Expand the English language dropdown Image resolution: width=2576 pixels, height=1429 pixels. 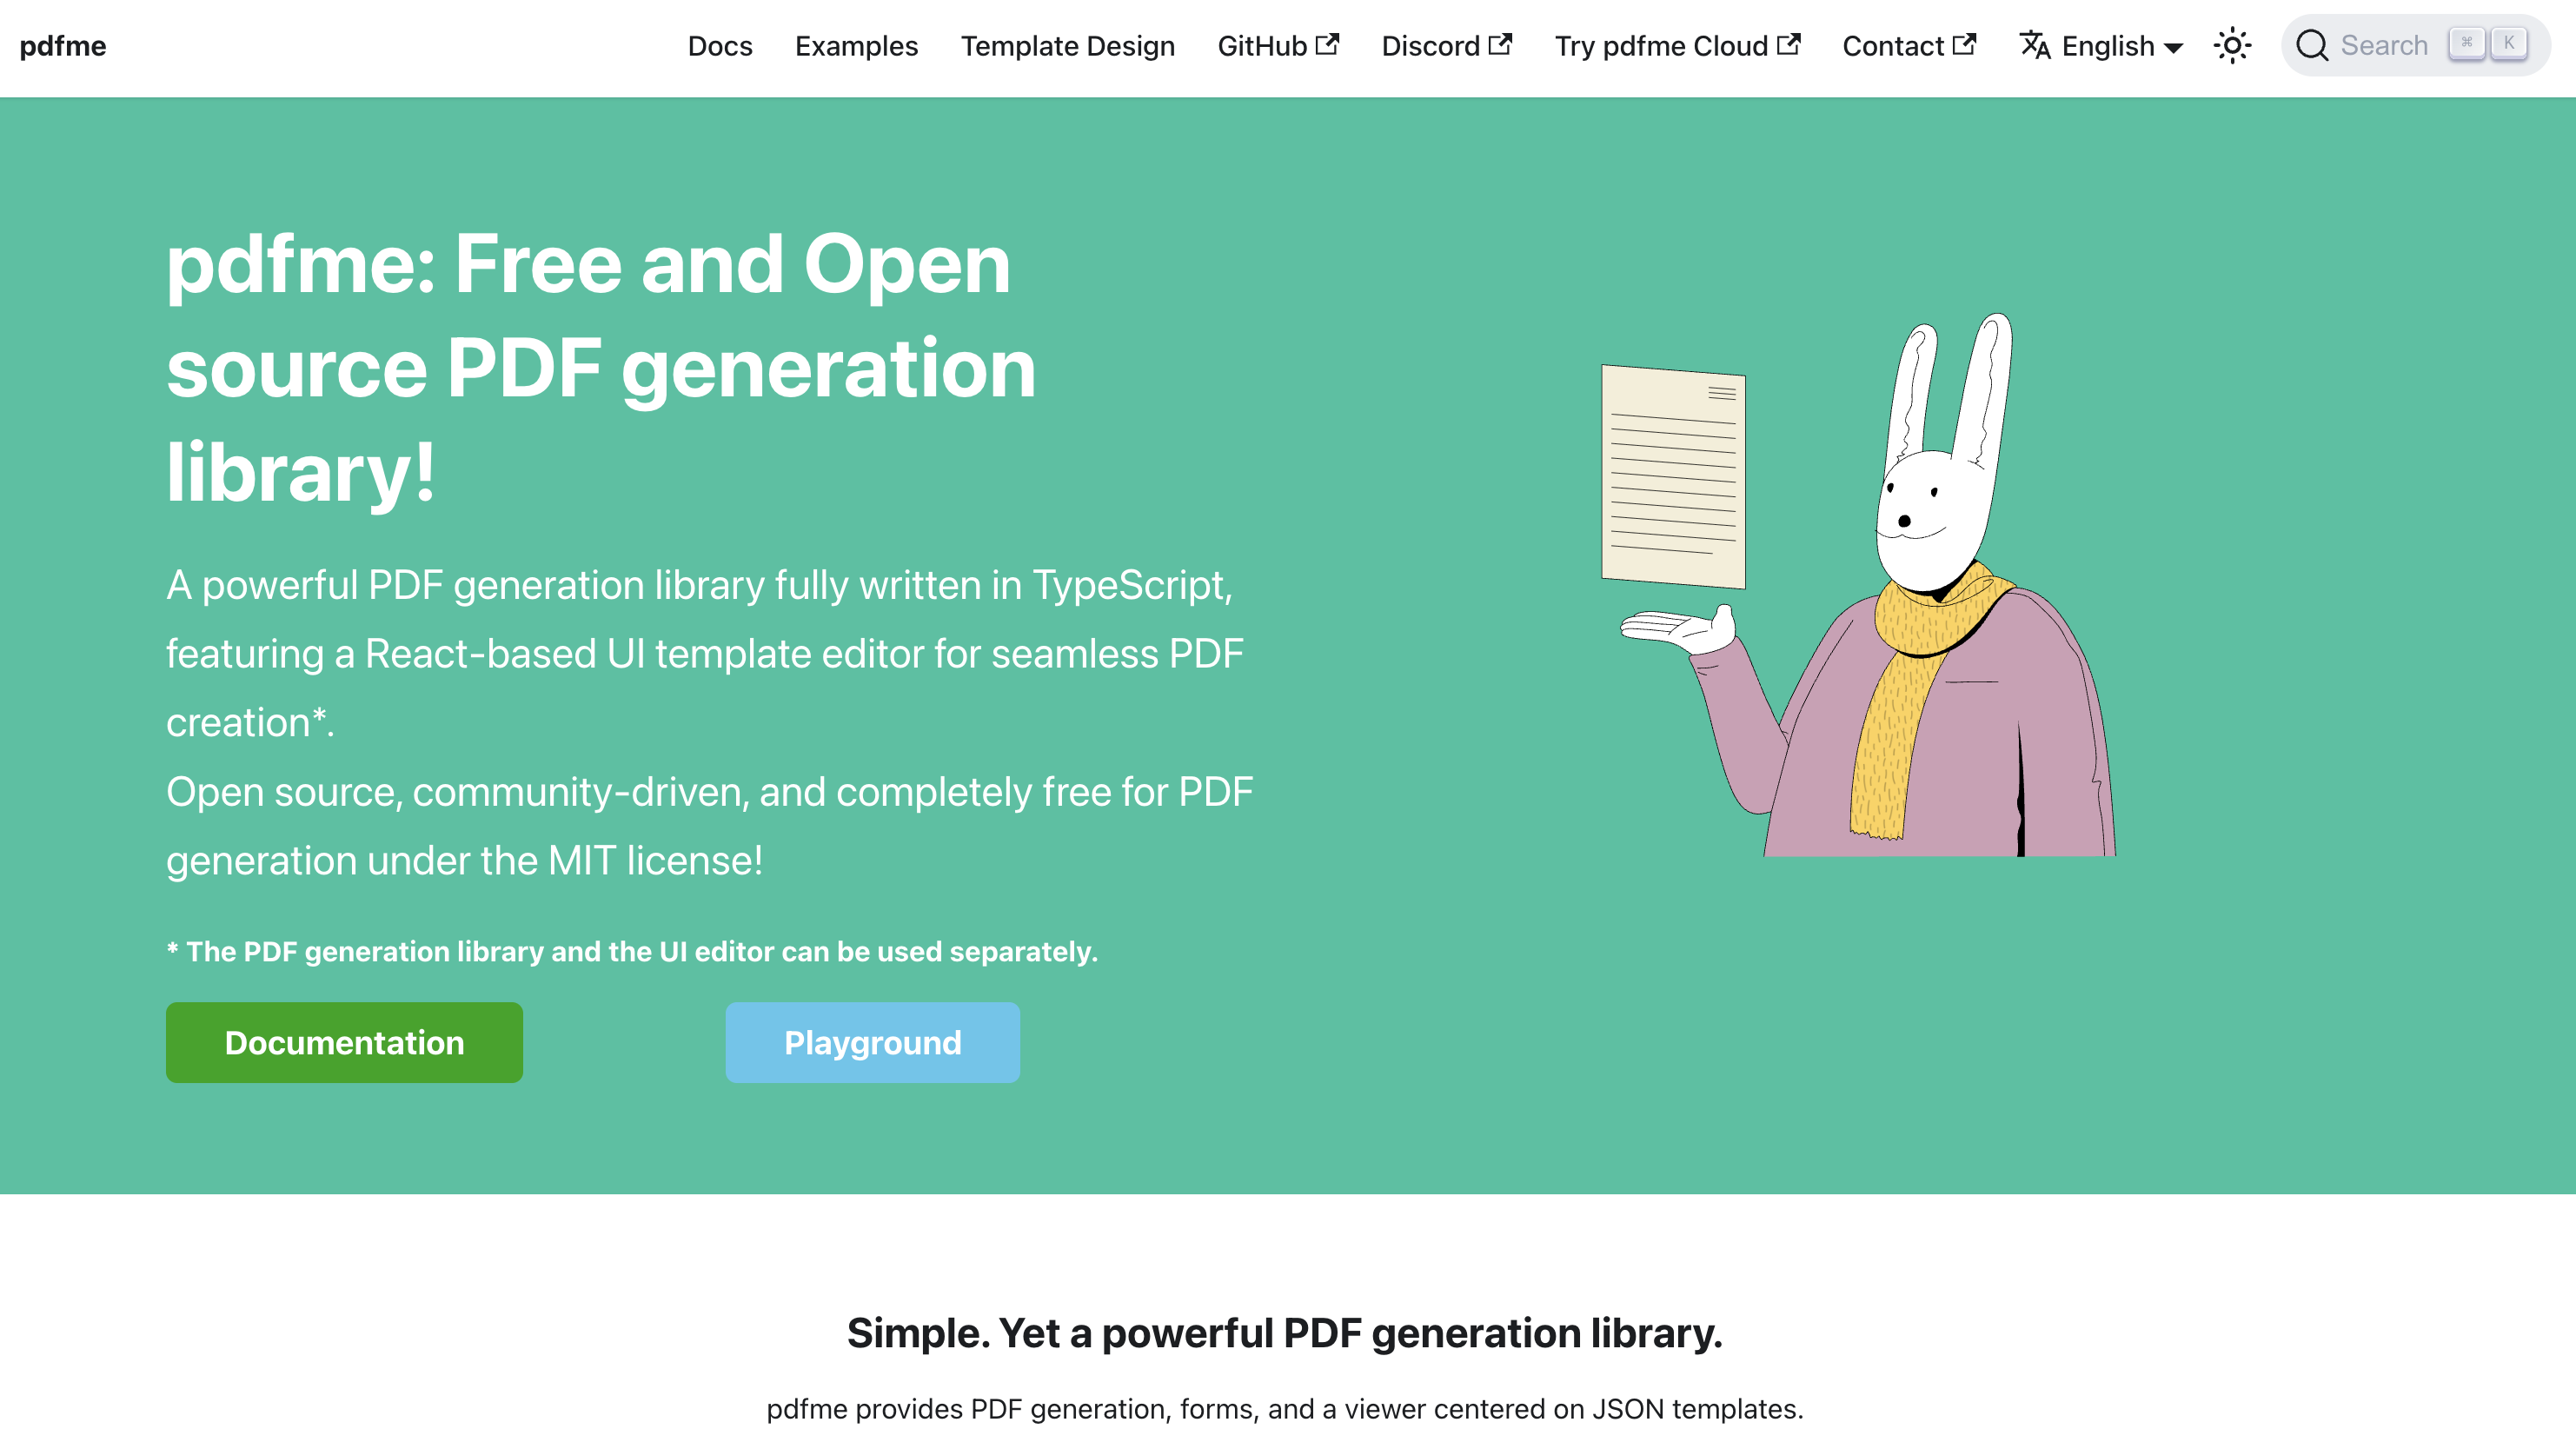pyautogui.click(x=2101, y=46)
